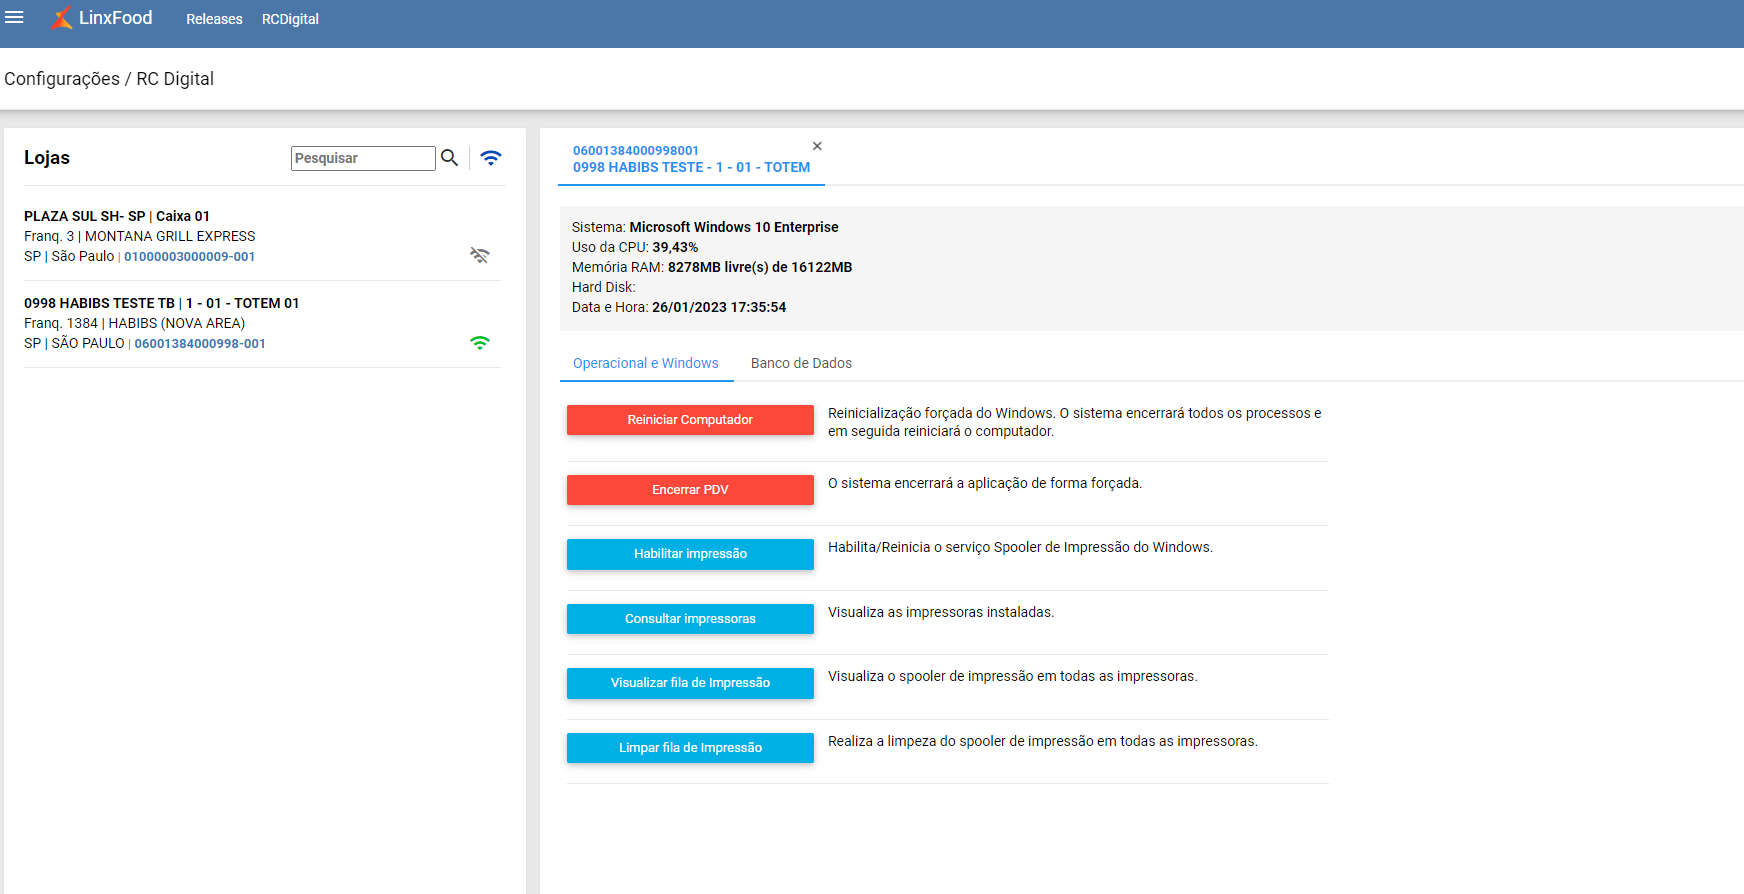Click the Visualiza as impressoras instaladas description
This screenshot has height=894, width=1744.
point(941,612)
